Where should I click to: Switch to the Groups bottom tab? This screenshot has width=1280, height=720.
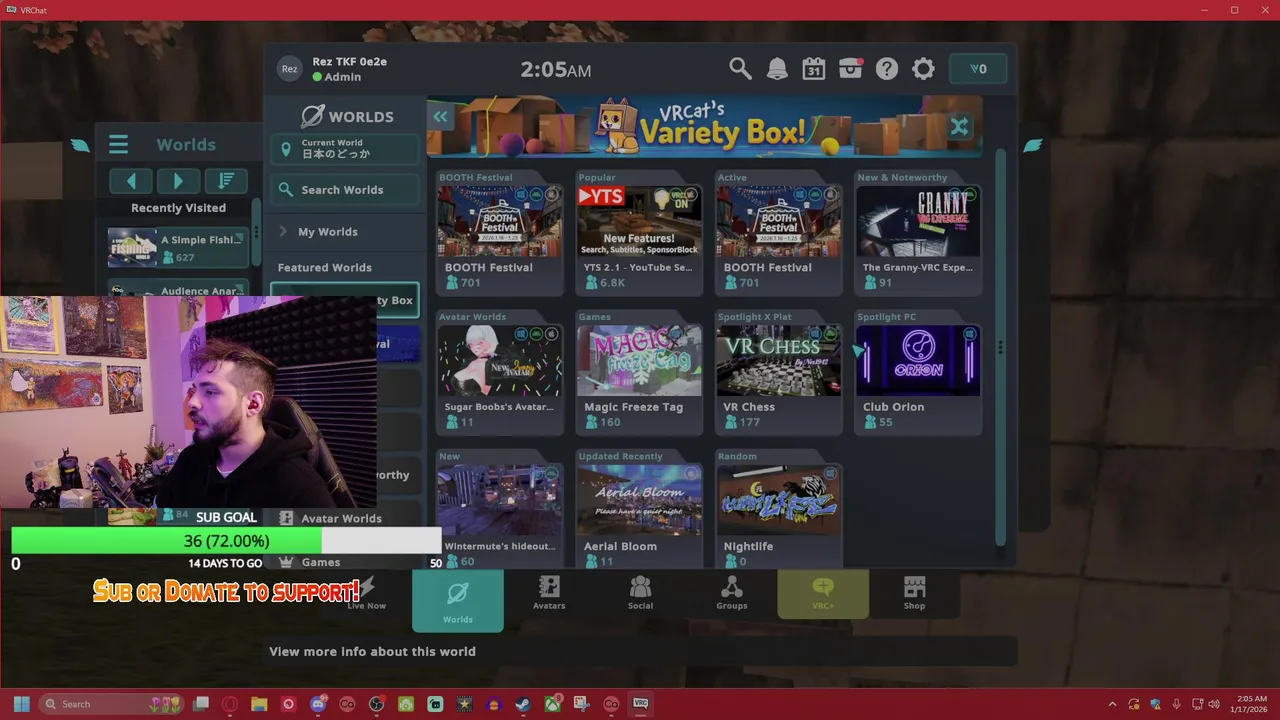pos(731,593)
